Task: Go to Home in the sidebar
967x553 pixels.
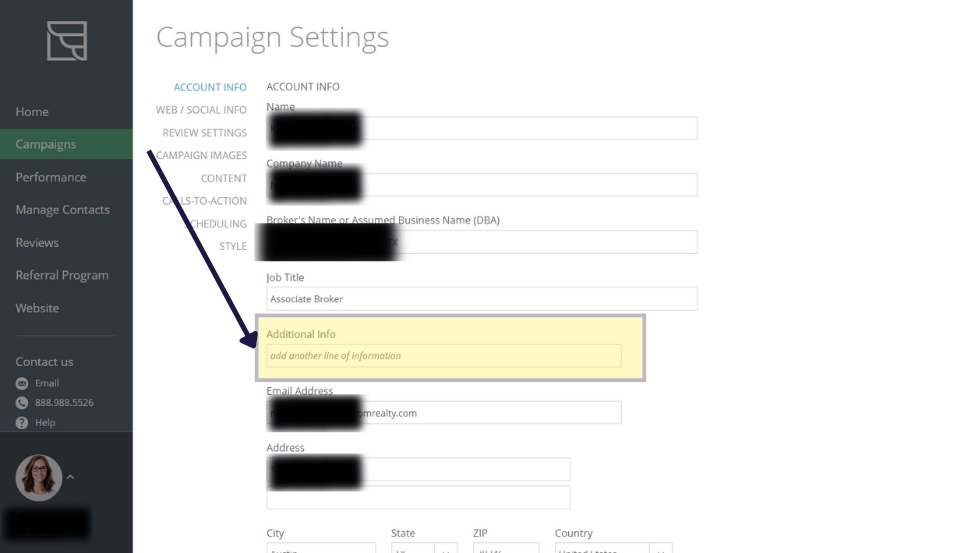Action: pyautogui.click(x=32, y=112)
